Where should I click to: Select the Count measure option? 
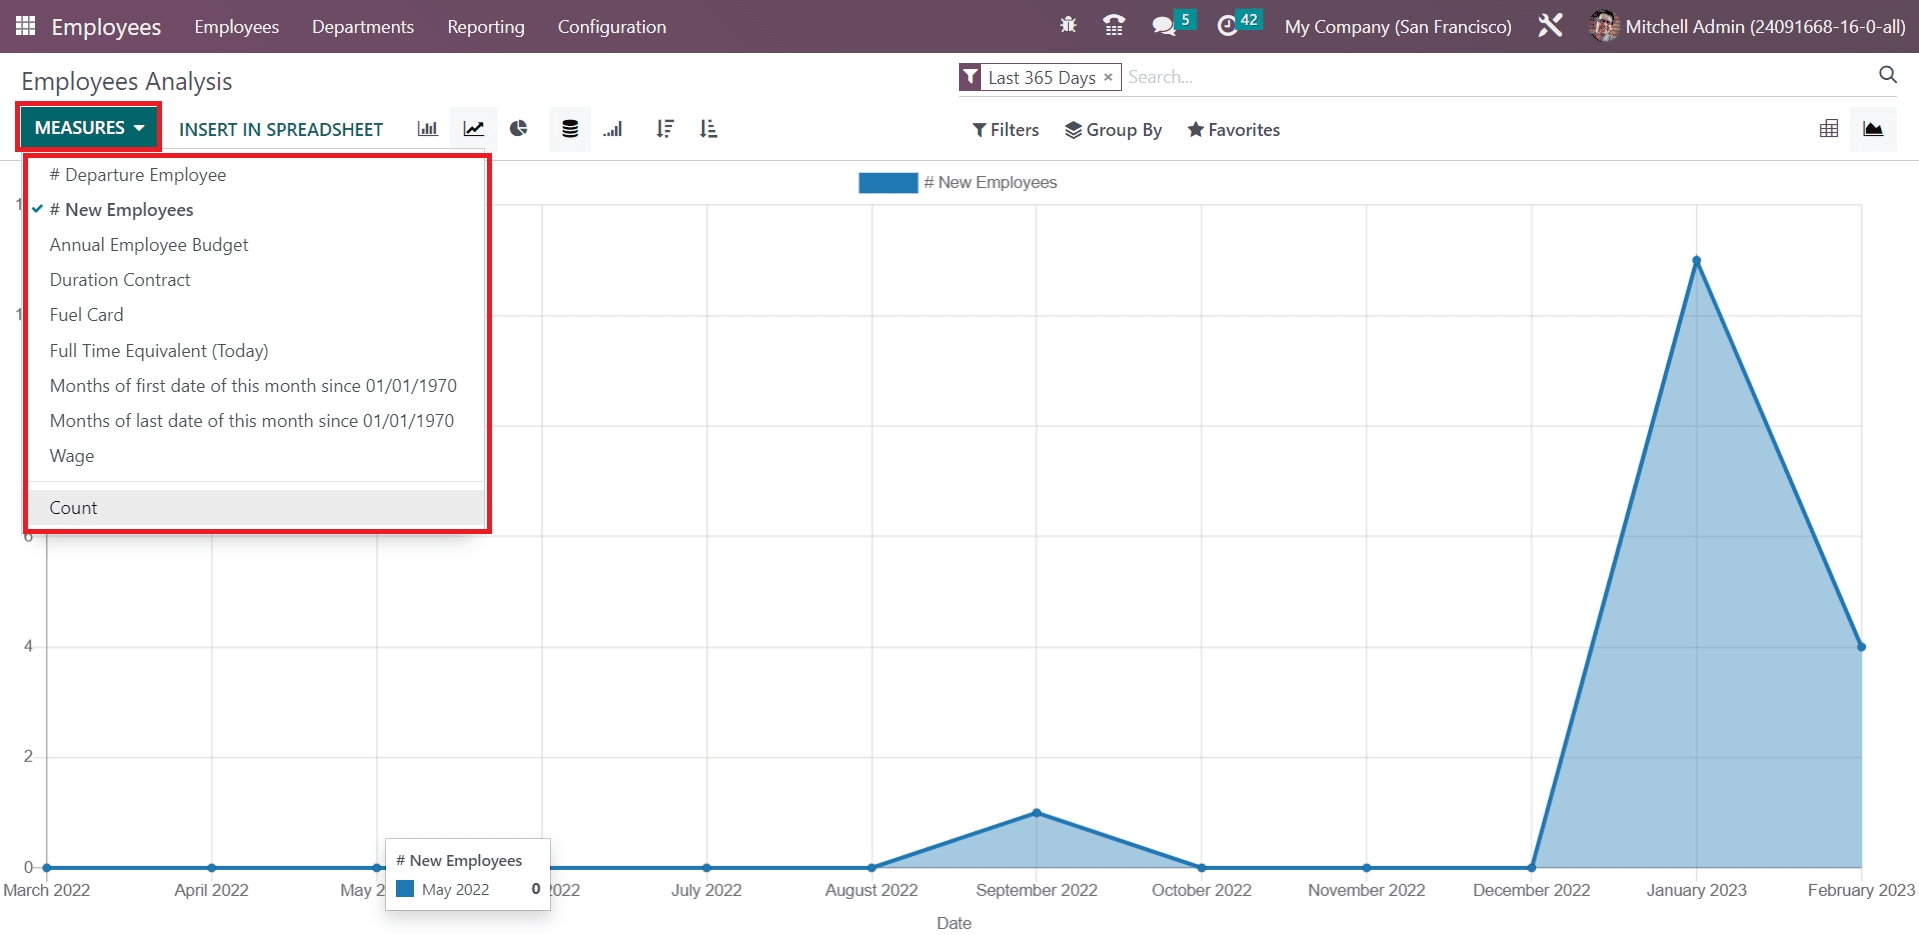[x=74, y=508]
